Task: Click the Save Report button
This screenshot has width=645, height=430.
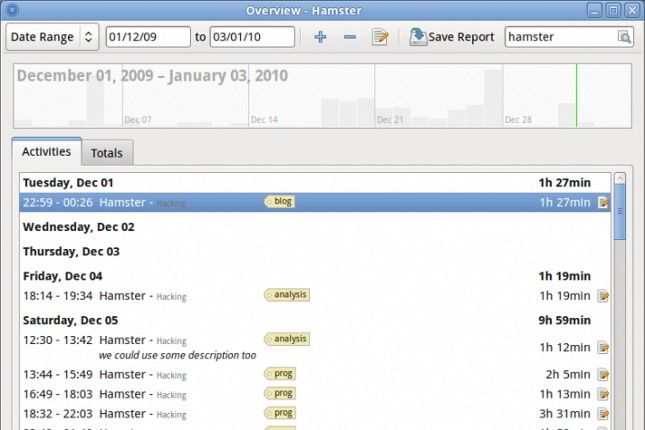Action: tap(452, 37)
